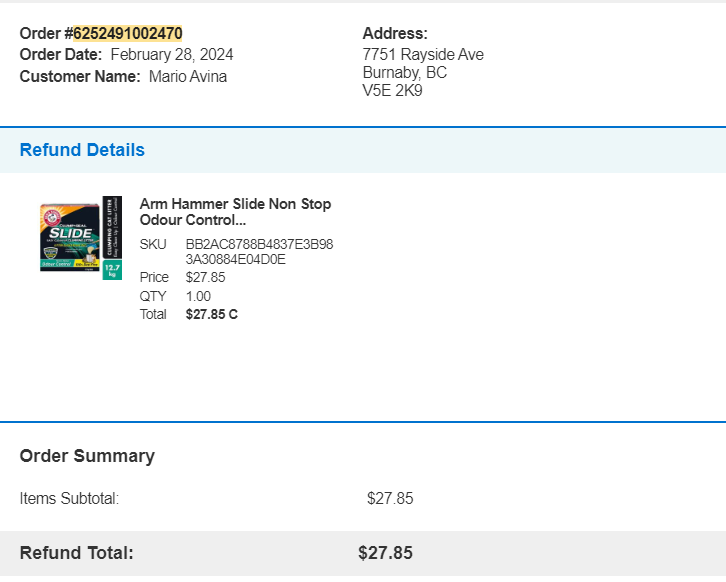Open the Arm Hammer Slide product thumbnail
This screenshot has width=726, height=582.
pos(81,238)
